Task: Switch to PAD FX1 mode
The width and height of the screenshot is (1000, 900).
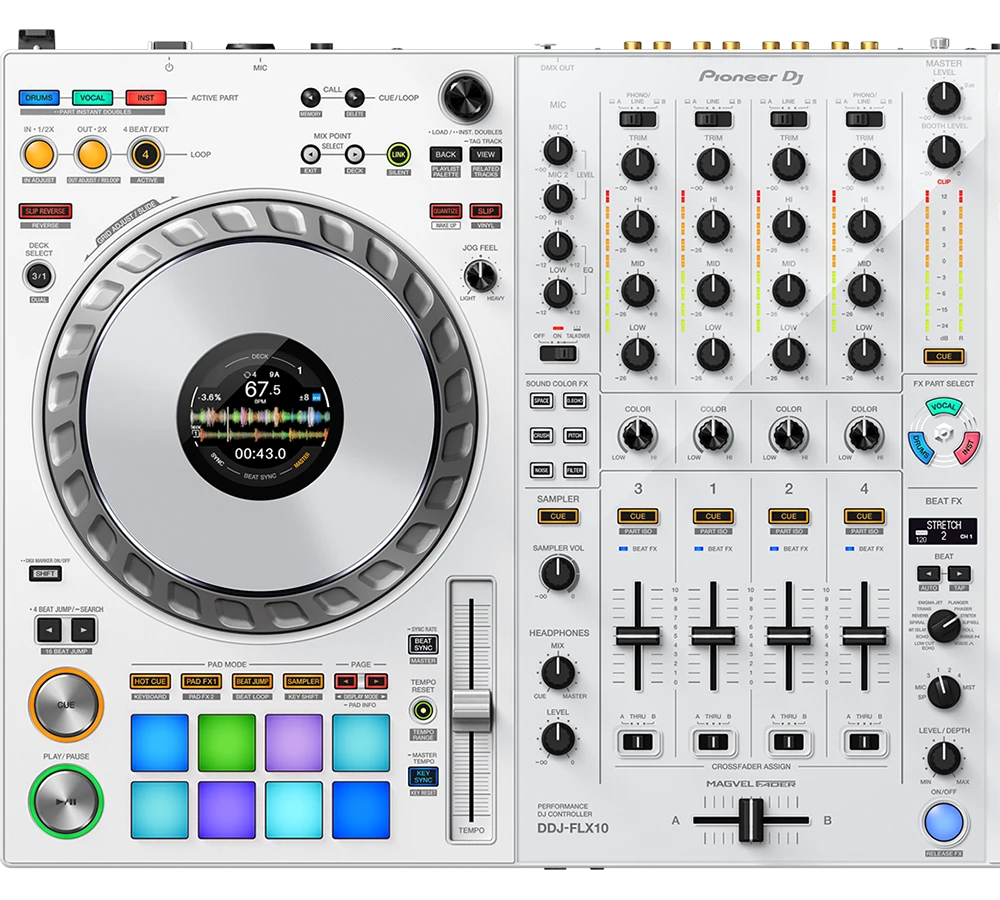Action: tap(199, 680)
